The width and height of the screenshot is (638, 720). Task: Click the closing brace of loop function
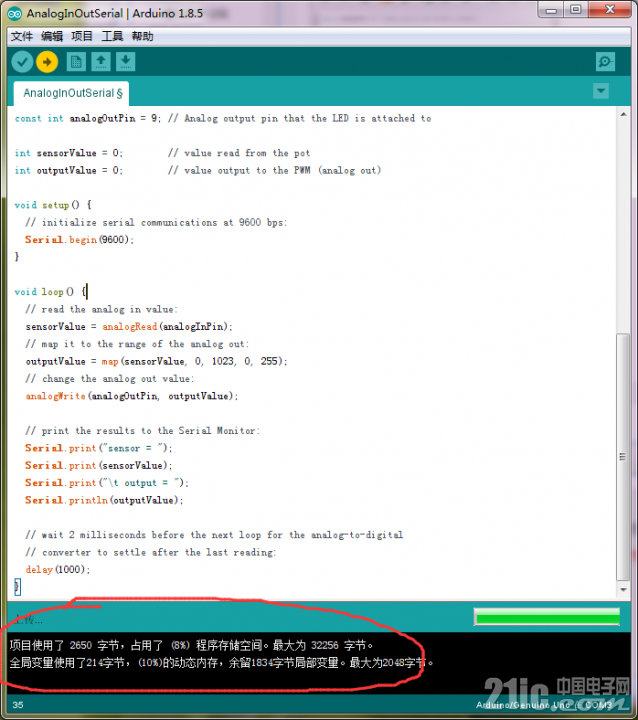pyautogui.click(x=17, y=587)
